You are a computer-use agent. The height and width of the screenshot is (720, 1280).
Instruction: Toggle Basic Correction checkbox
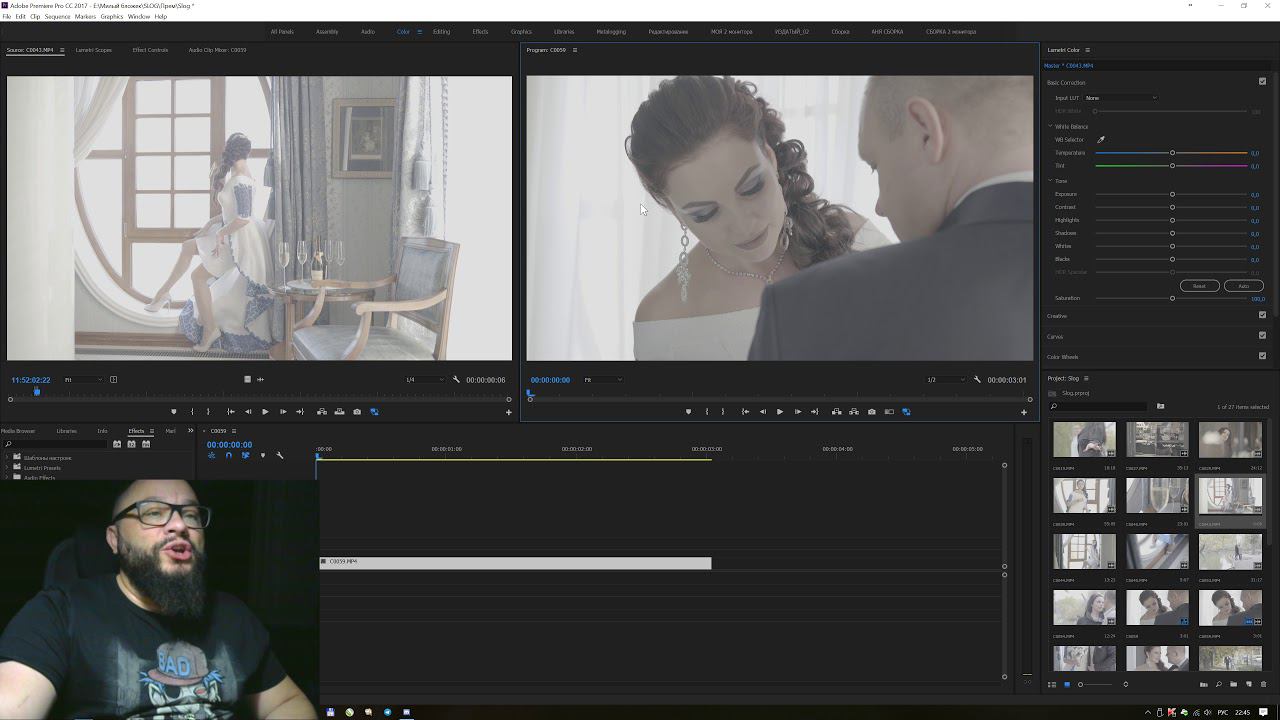(x=1262, y=82)
